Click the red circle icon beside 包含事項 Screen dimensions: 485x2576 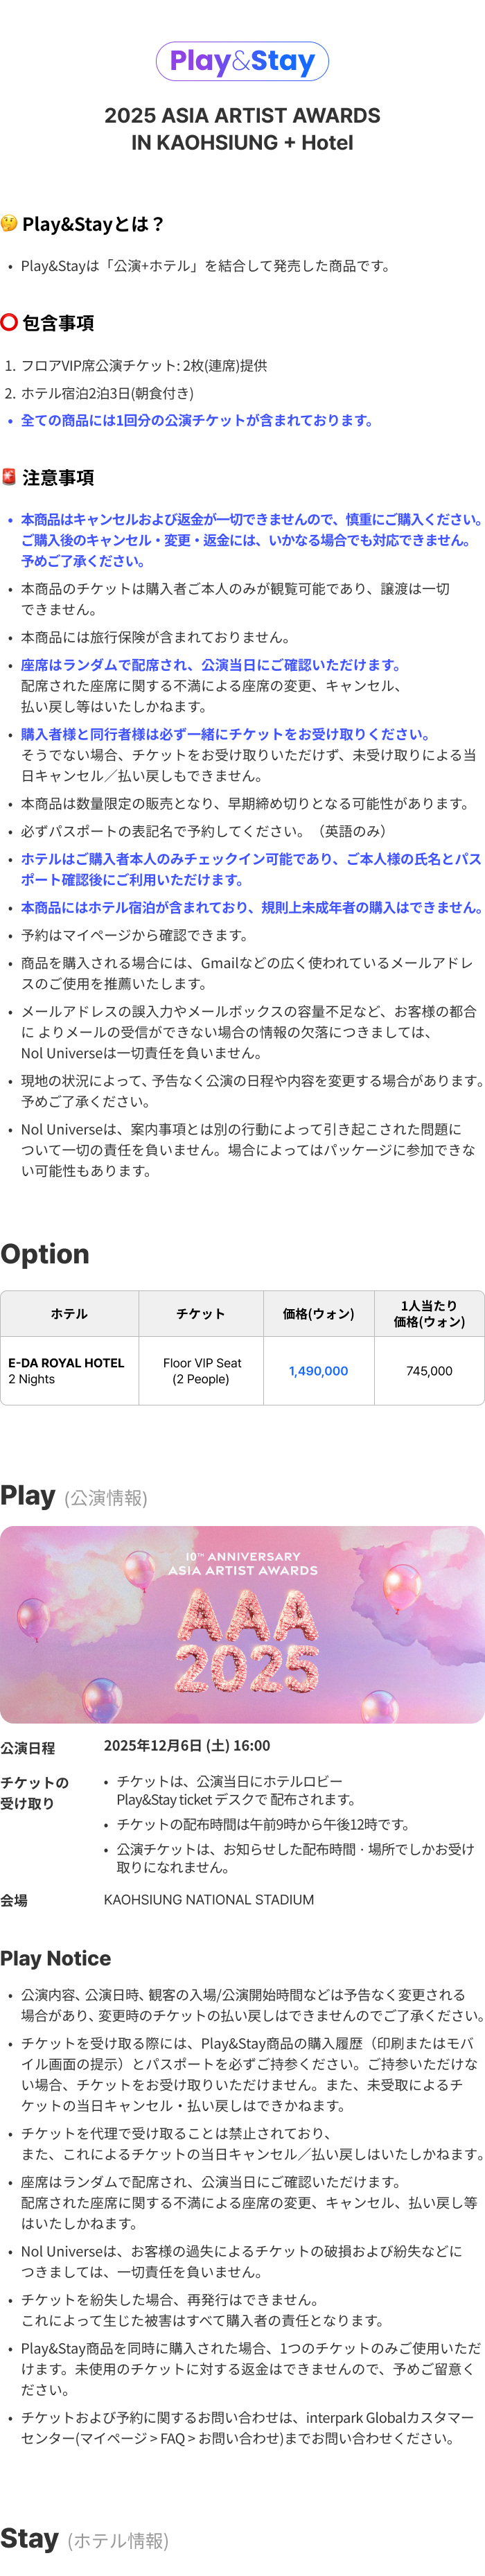[9, 322]
